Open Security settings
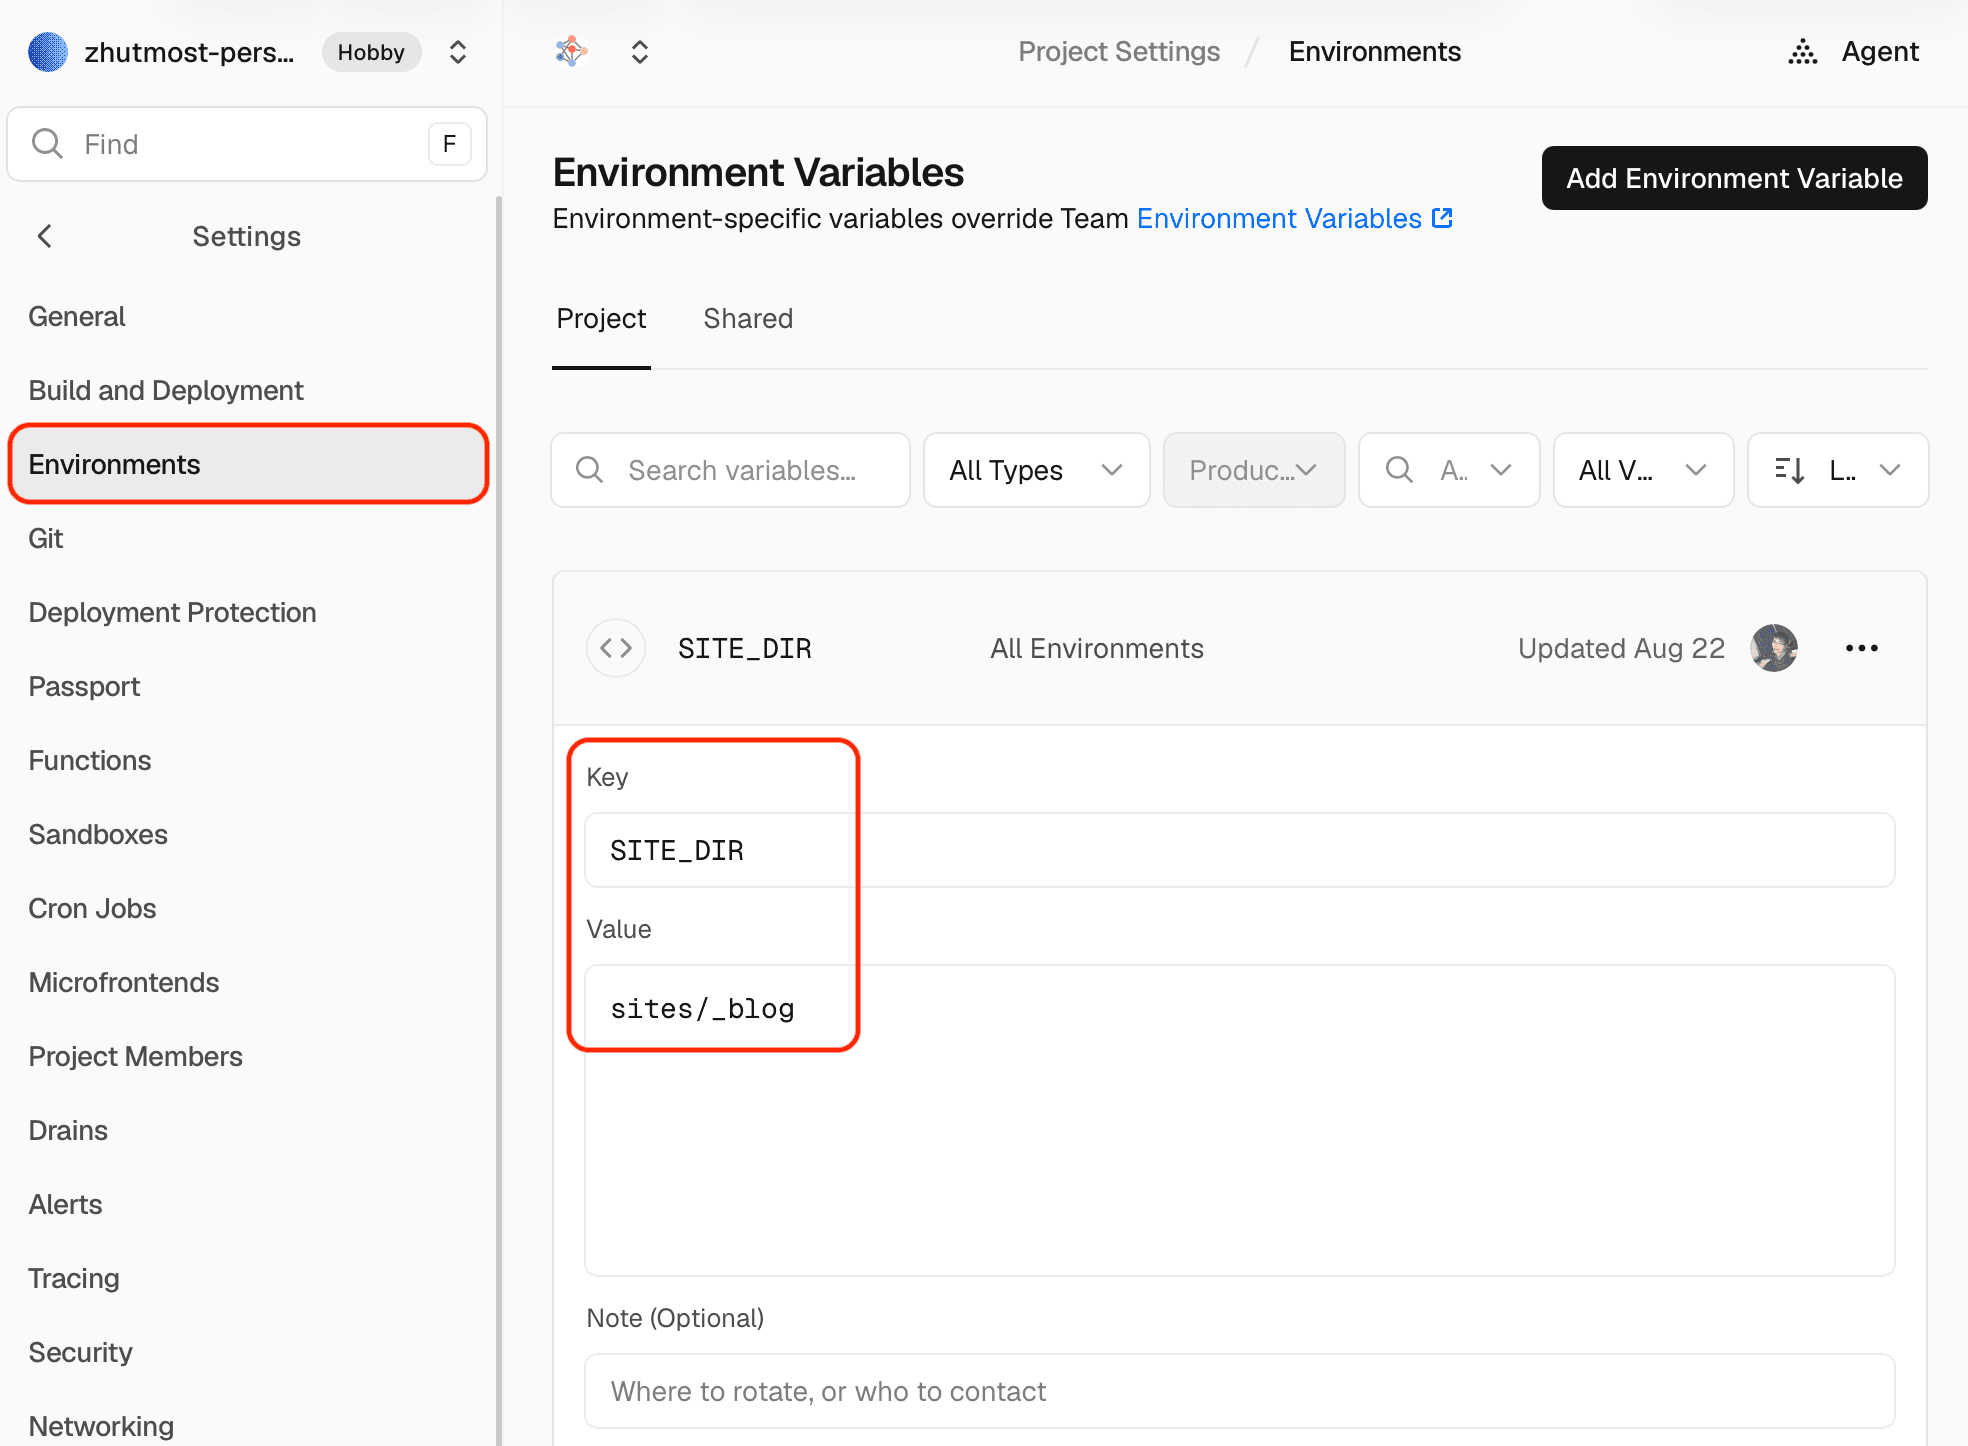Image resolution: width=1968 pixels, height=1446 pixels. tap(80, 1352)
